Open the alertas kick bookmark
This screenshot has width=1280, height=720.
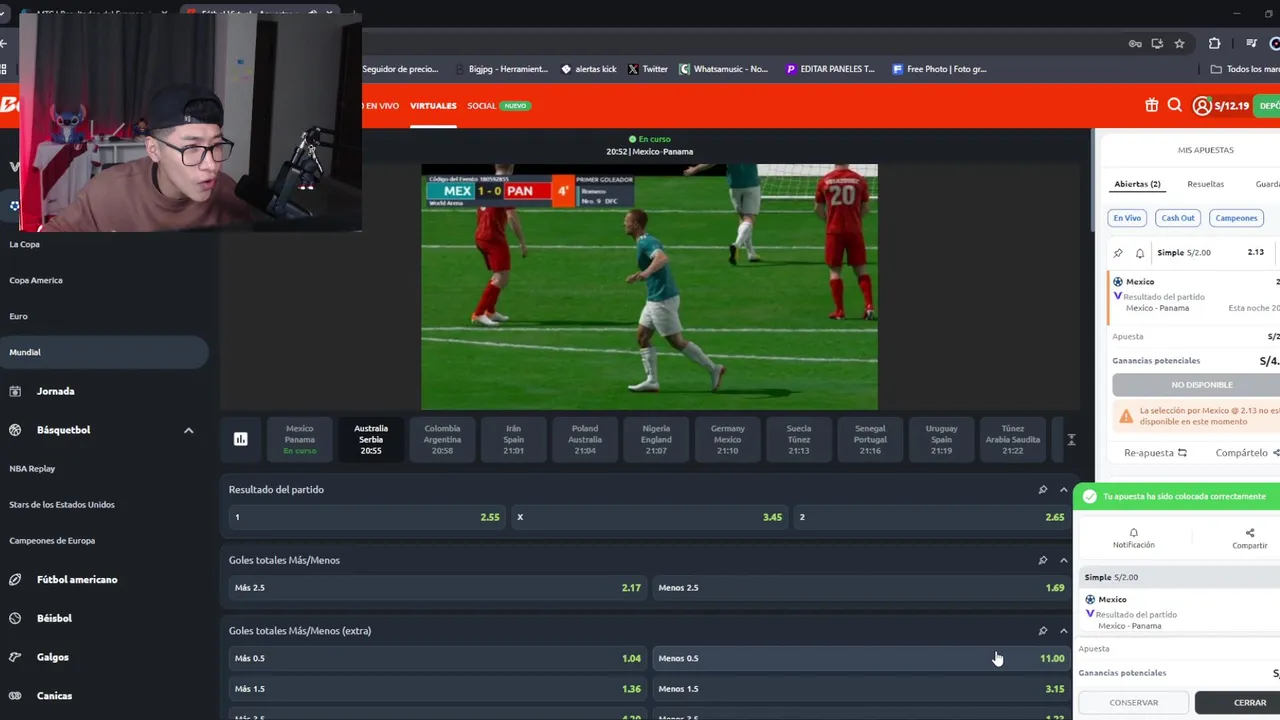588,69
